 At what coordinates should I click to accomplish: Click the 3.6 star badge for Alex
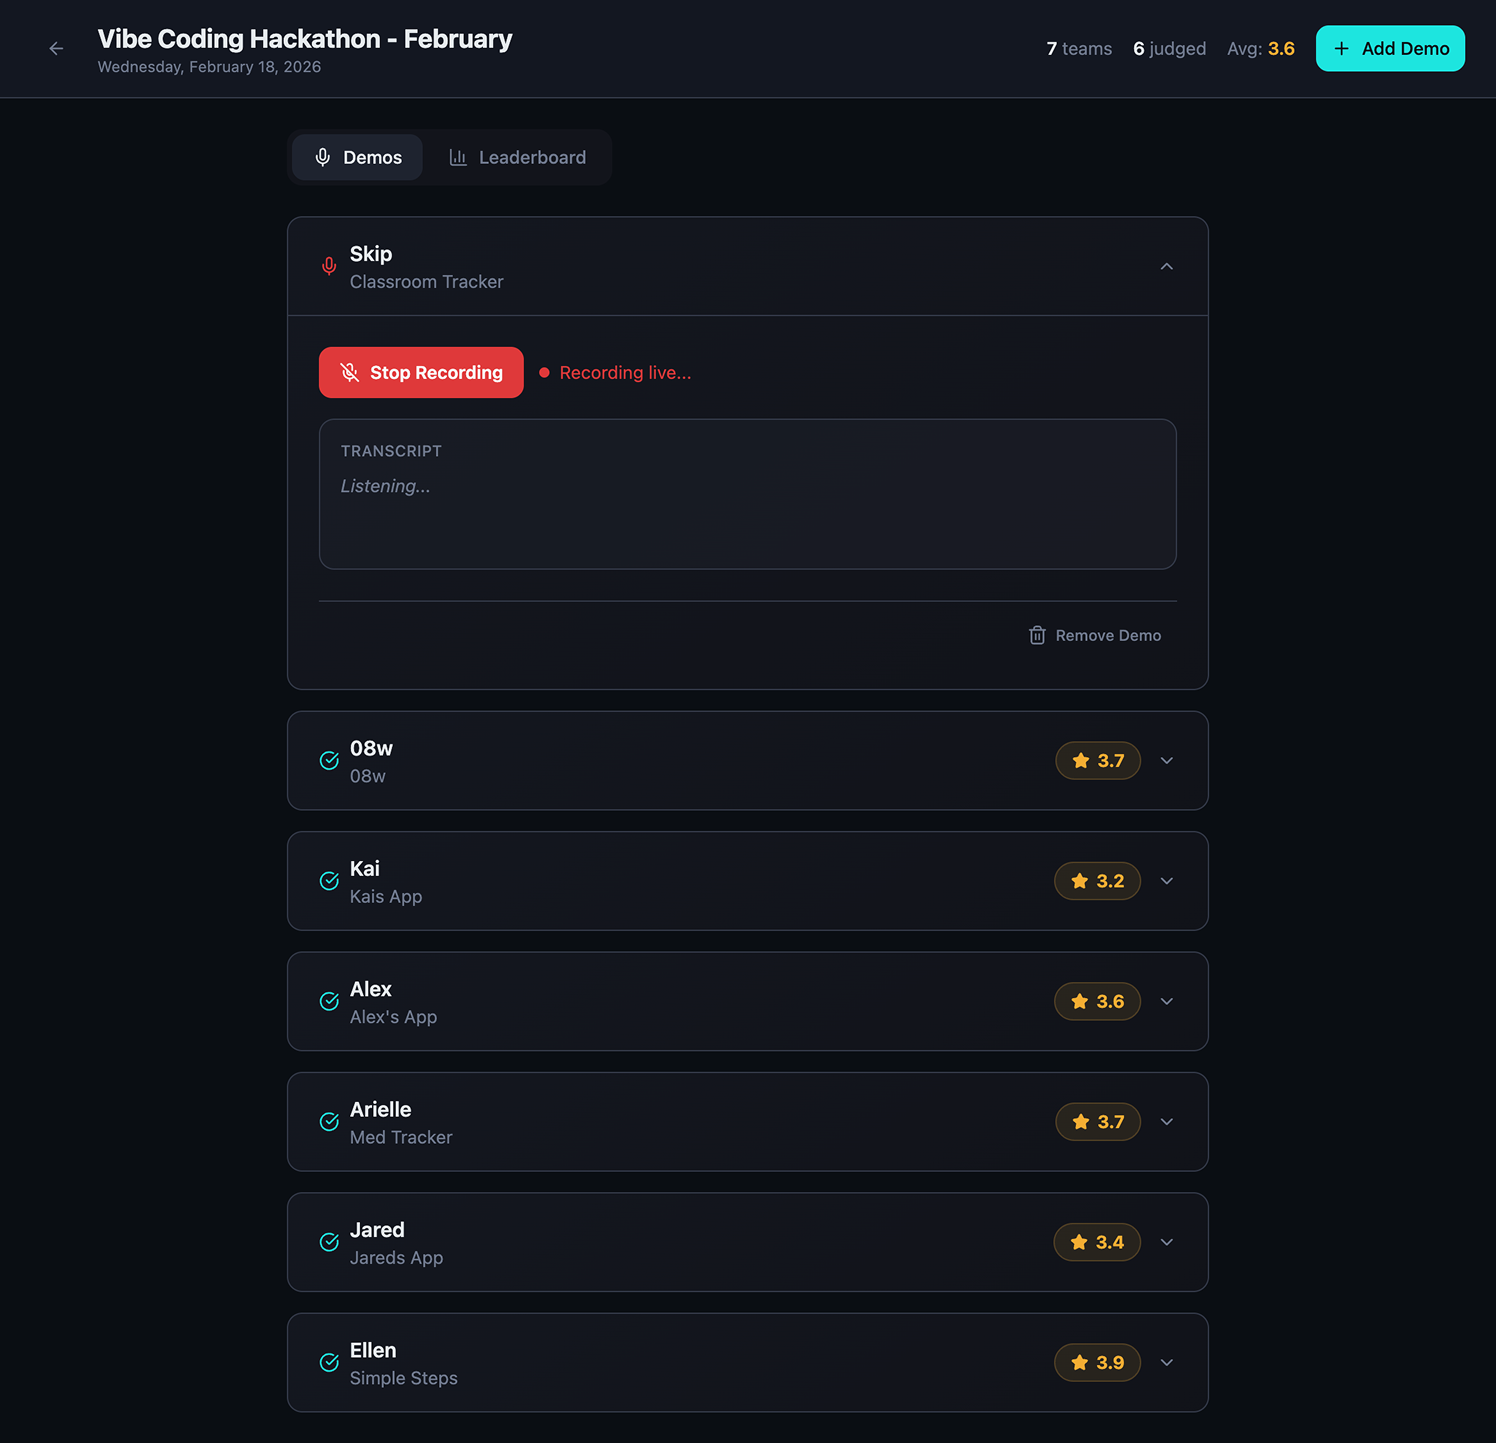(x=1096, y=1001)
